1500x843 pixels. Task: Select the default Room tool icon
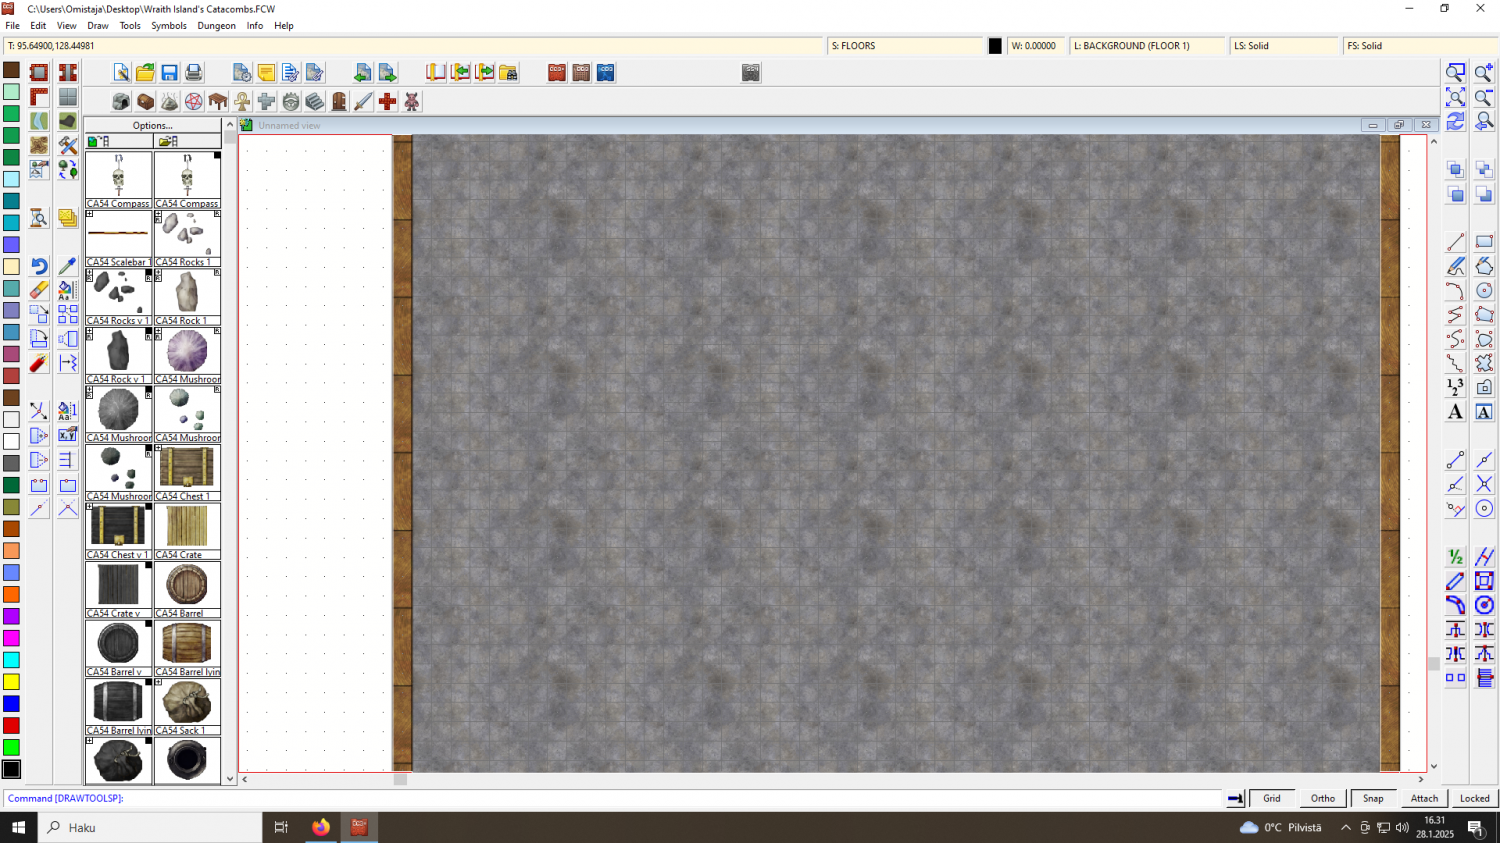coord(39,73)
